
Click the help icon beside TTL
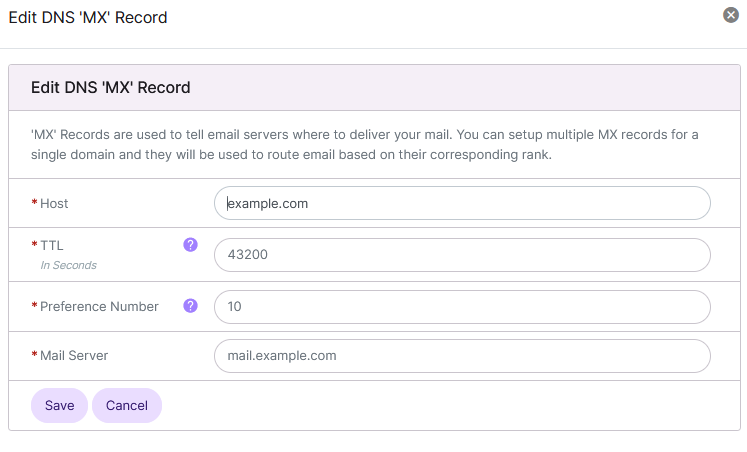click(x=190, y=244)
